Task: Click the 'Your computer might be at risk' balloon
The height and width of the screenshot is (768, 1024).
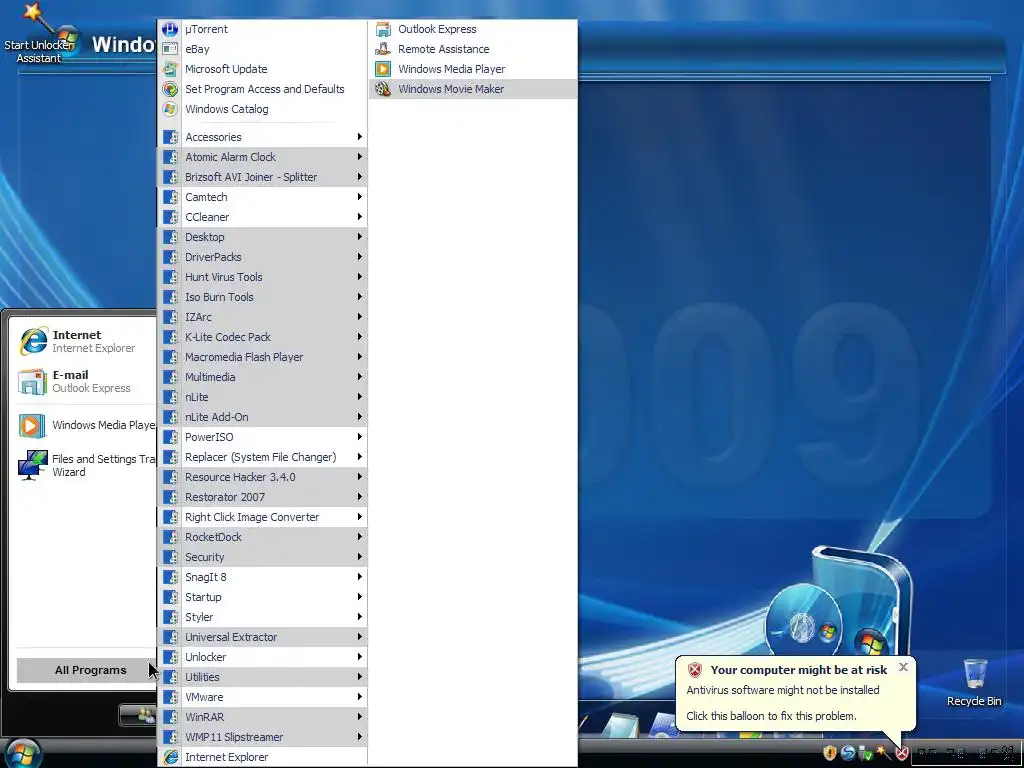Action: (x=795, y=694)
